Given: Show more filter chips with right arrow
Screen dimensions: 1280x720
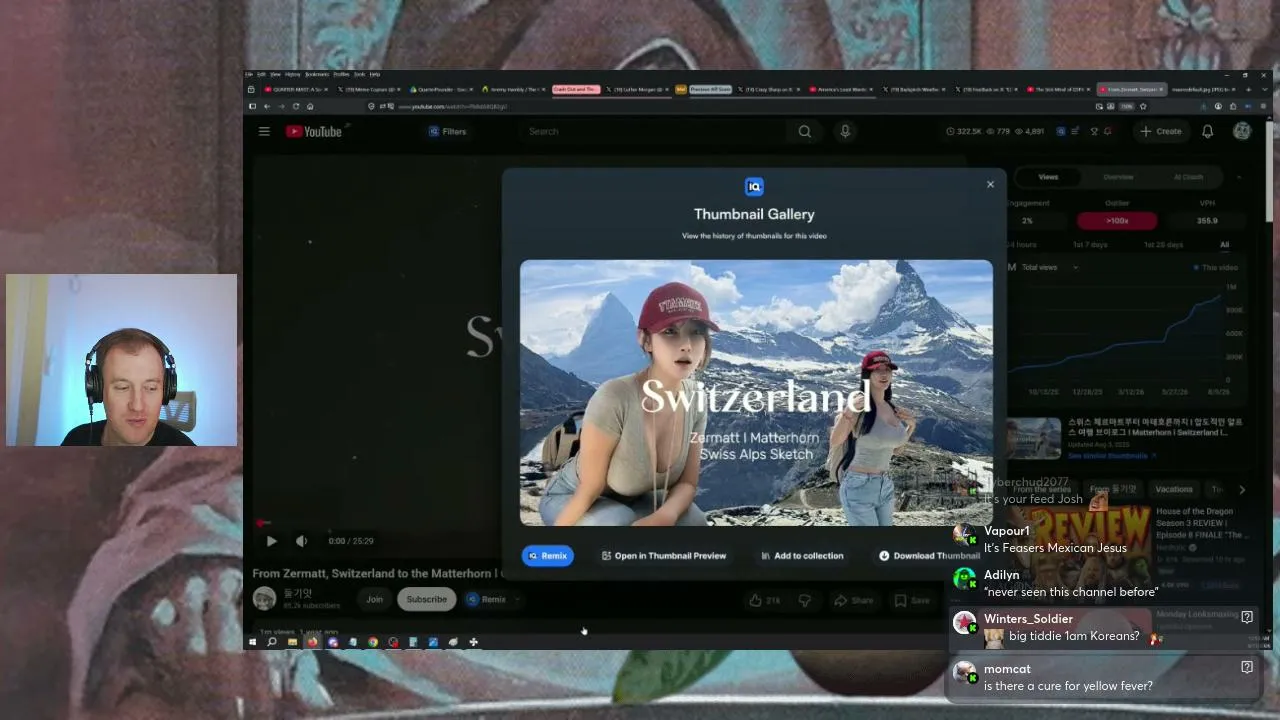Looking at the screenshot, I should point(1242,489).
